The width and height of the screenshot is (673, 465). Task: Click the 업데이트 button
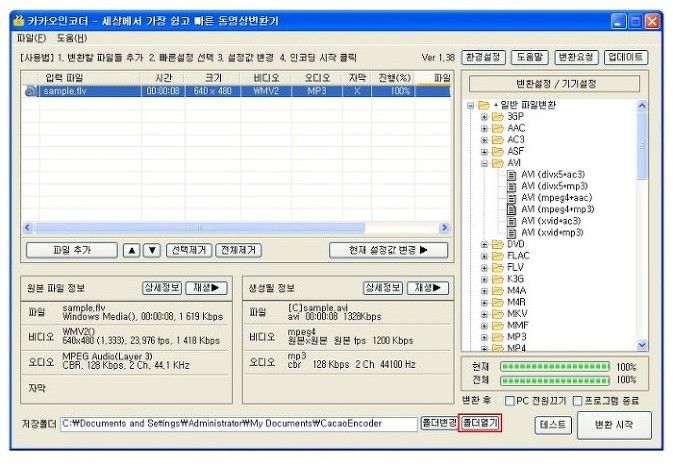tap(626, 57)
